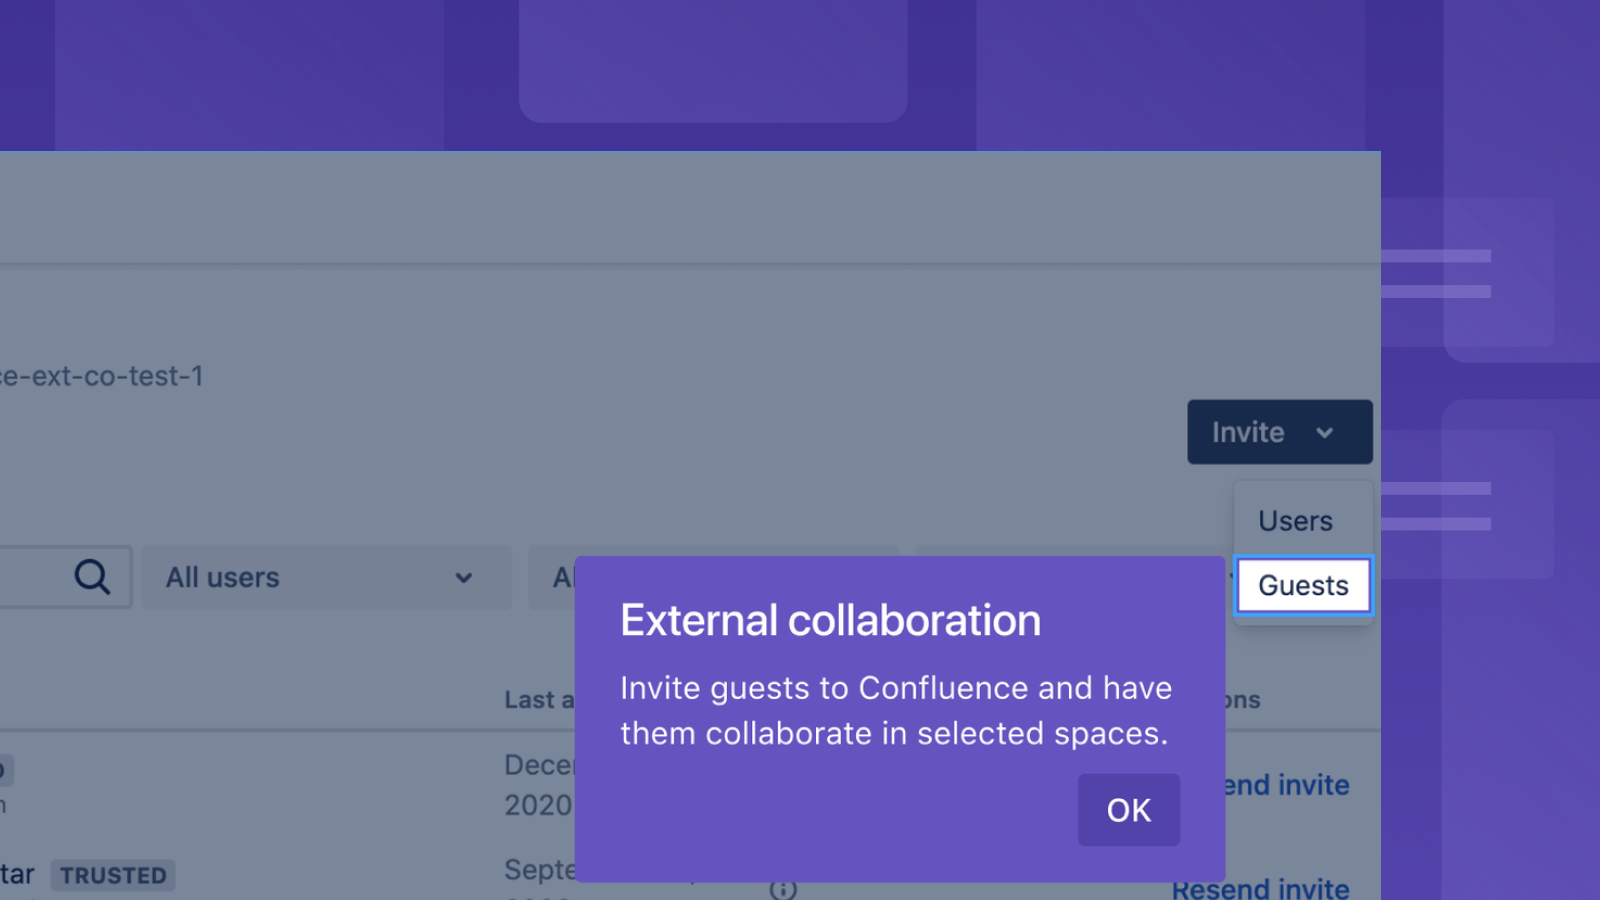
Task: Click the All users dropdown chevron arrow
Action: 463,578
